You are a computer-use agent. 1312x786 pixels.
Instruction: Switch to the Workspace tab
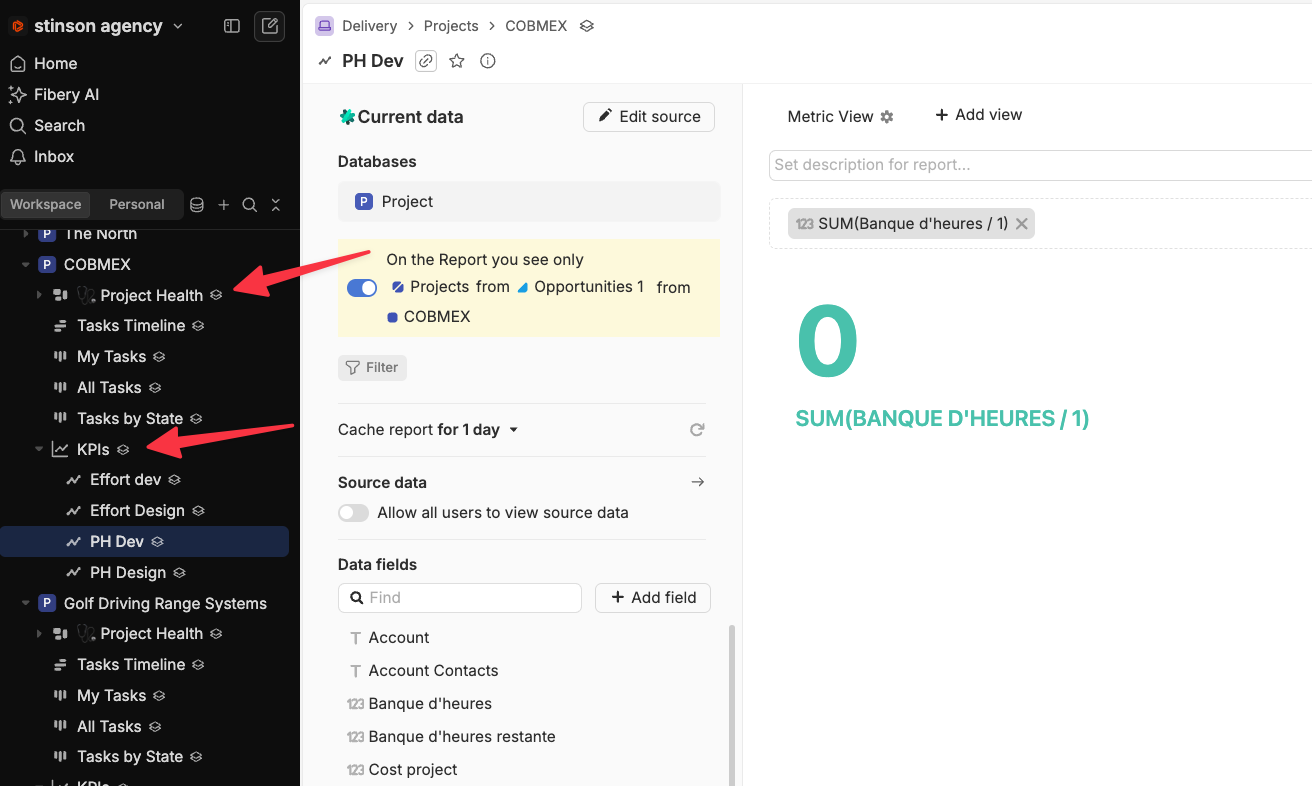(x=46, y=205)
